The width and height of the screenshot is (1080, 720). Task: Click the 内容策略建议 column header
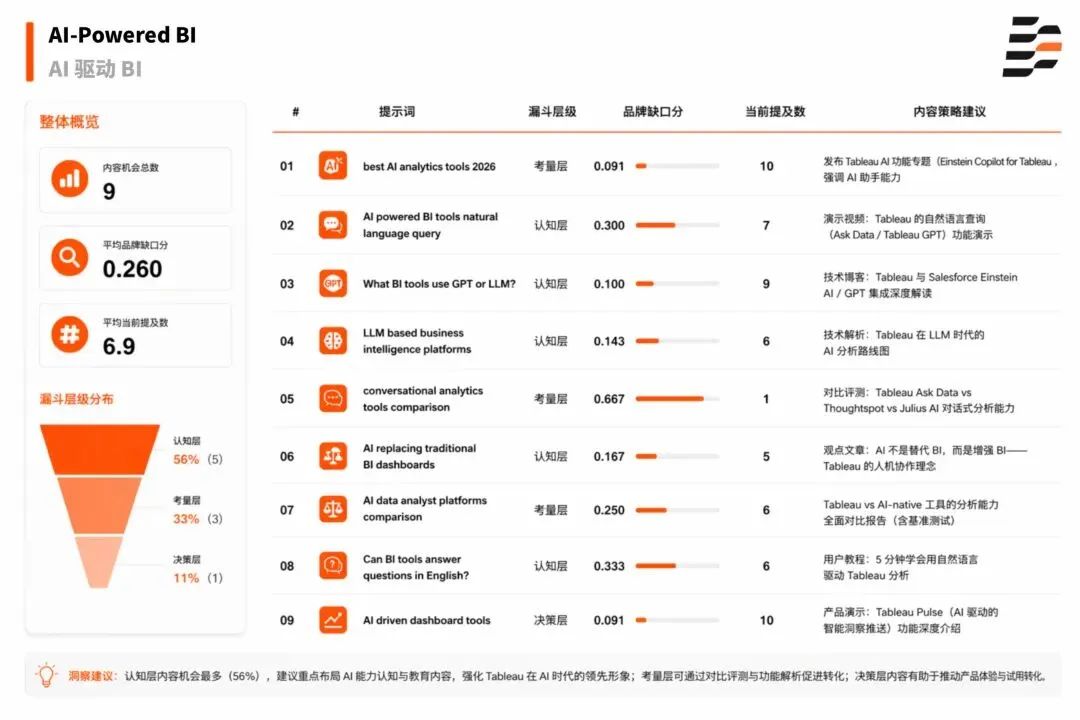pyautogui.click(x=949, y=111)
